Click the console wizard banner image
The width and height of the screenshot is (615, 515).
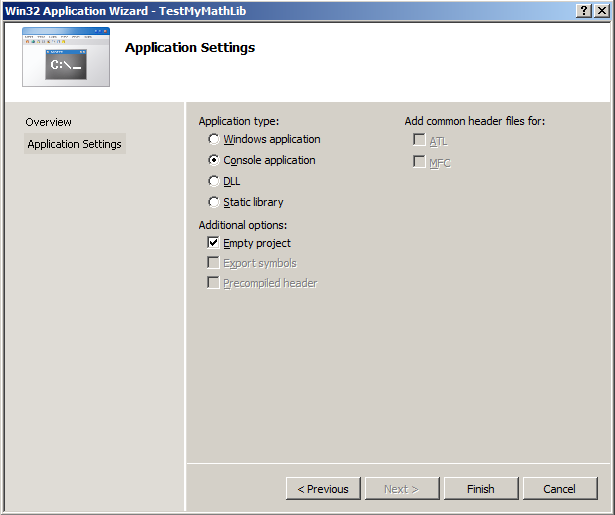pos(66,58)
